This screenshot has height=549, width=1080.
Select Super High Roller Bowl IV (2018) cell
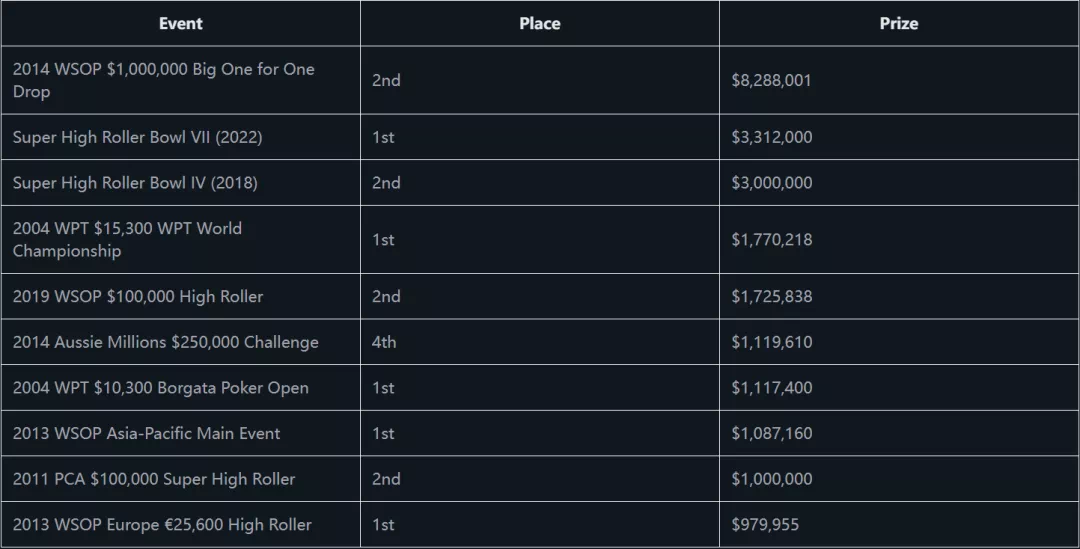pyautogui.click(x=135, y=183)
